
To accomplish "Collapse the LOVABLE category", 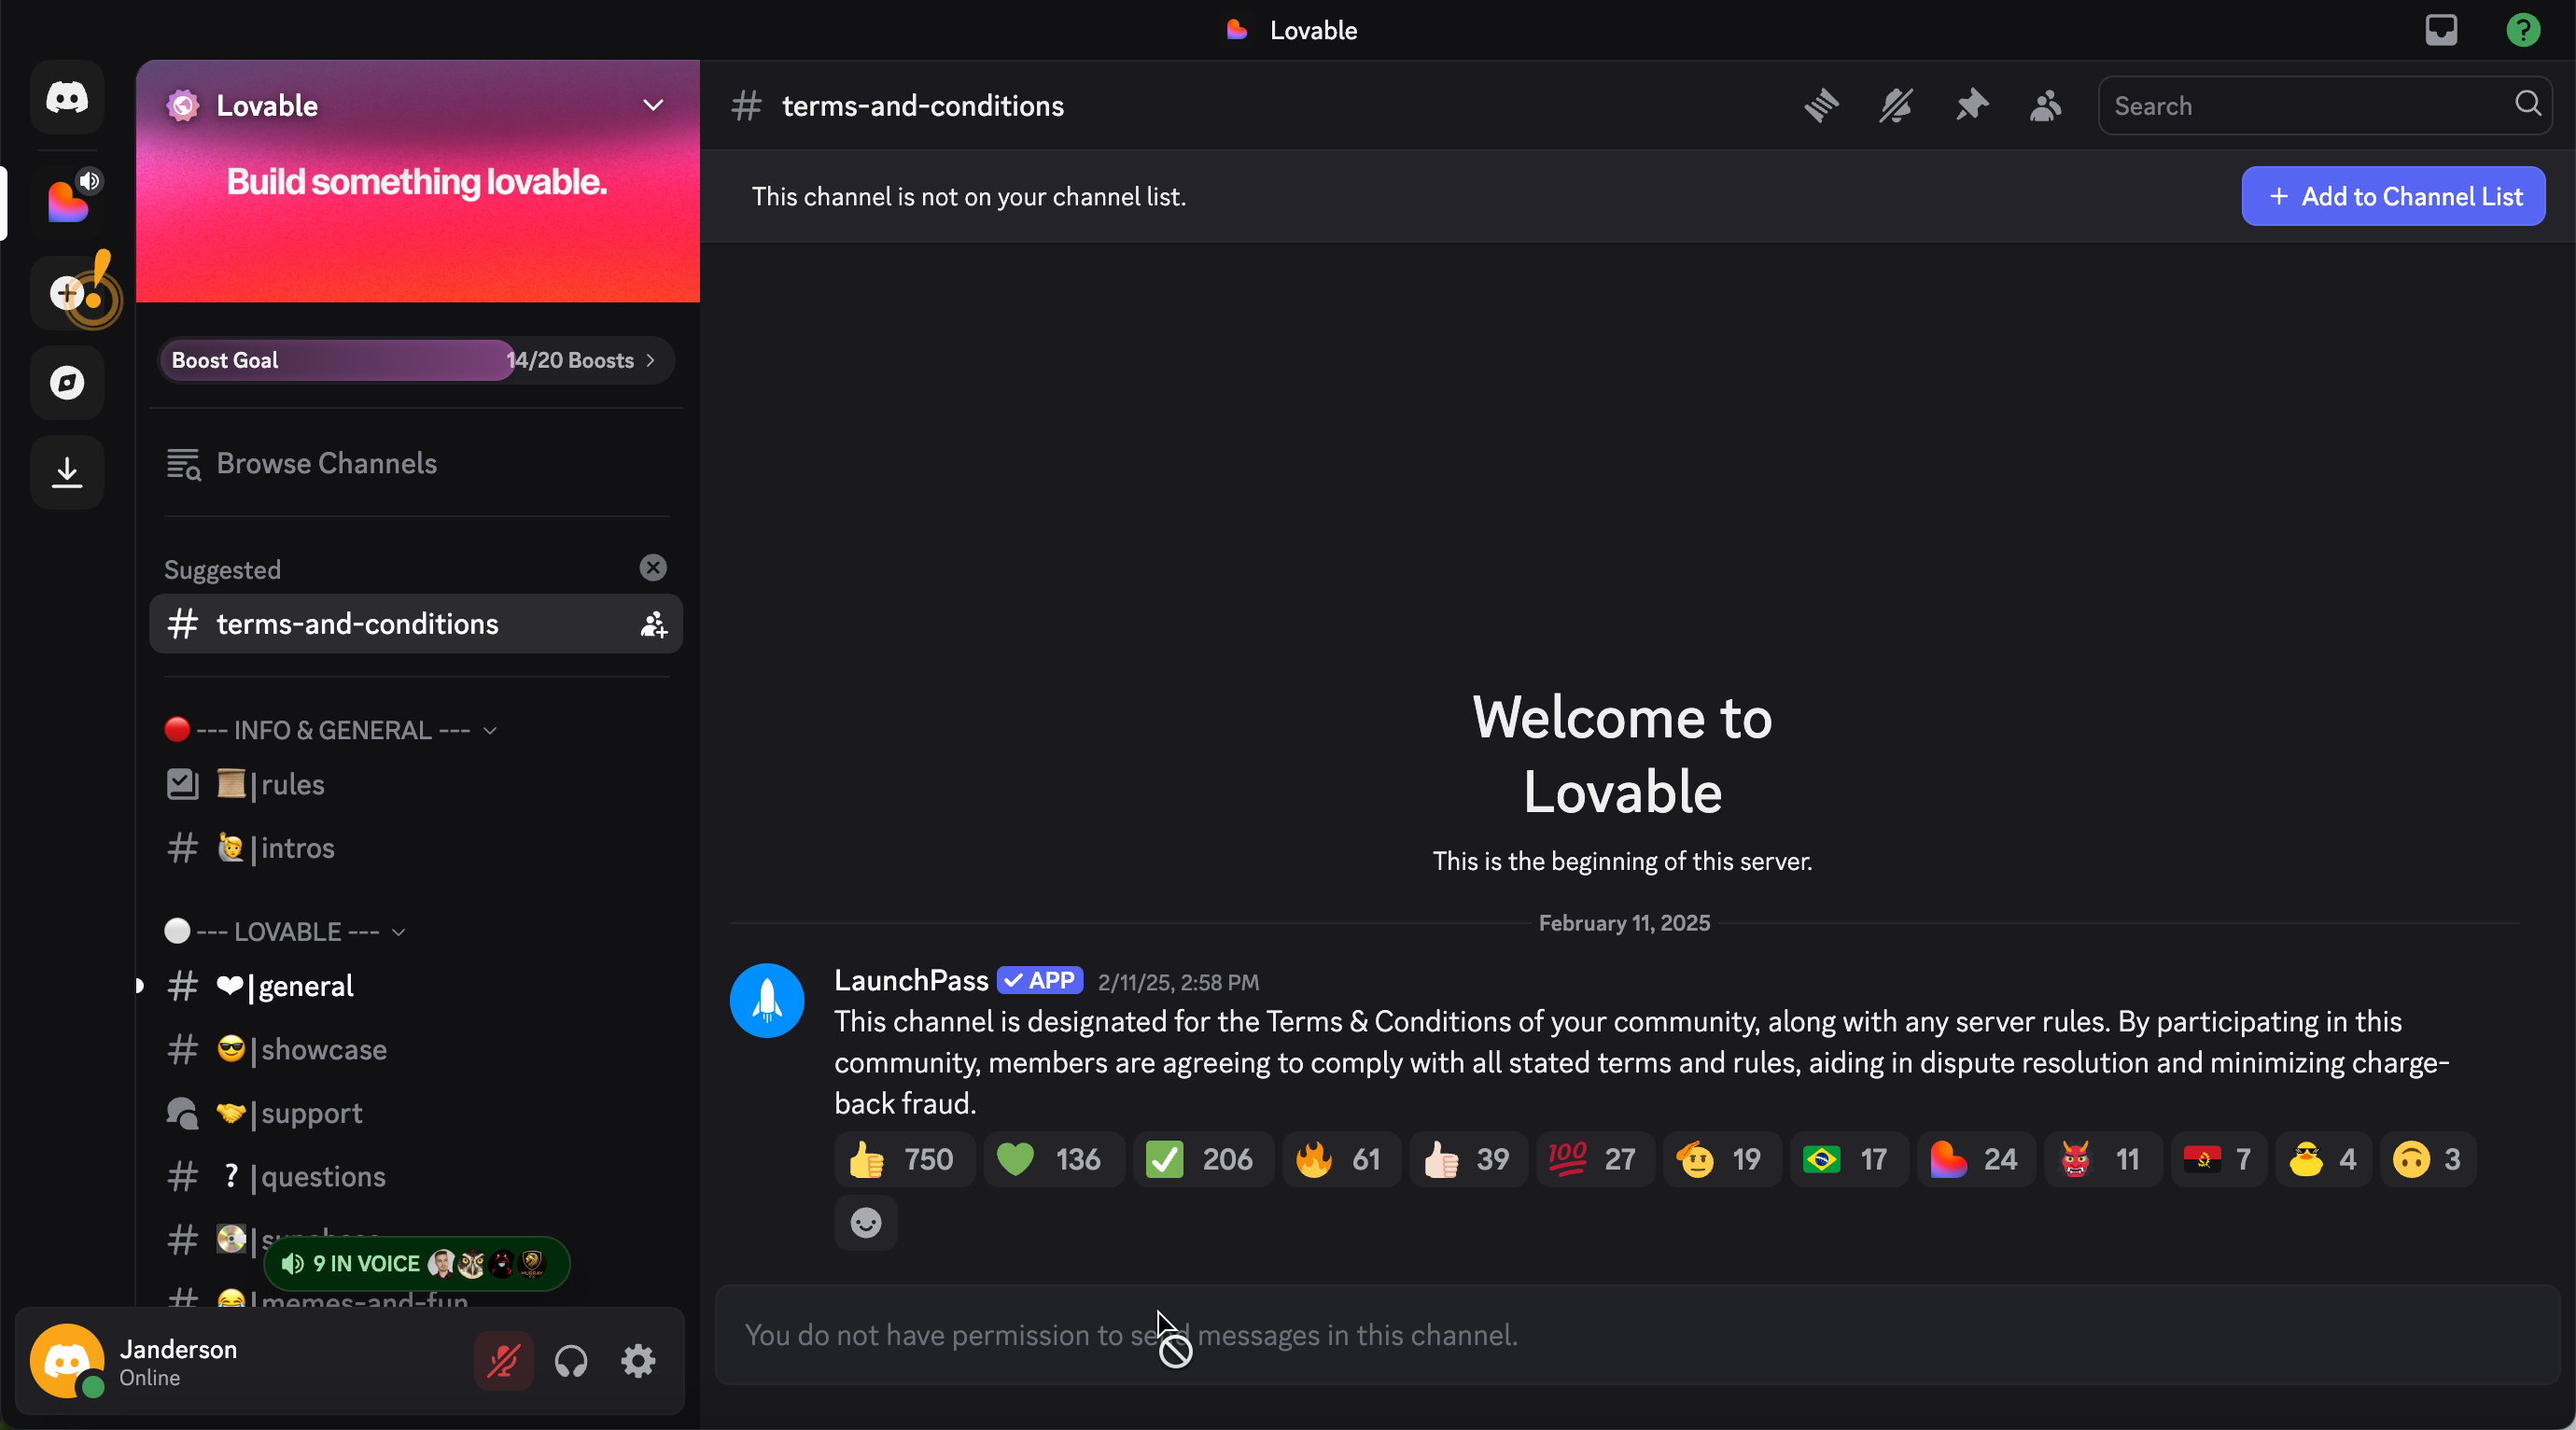I will (286, 931).
